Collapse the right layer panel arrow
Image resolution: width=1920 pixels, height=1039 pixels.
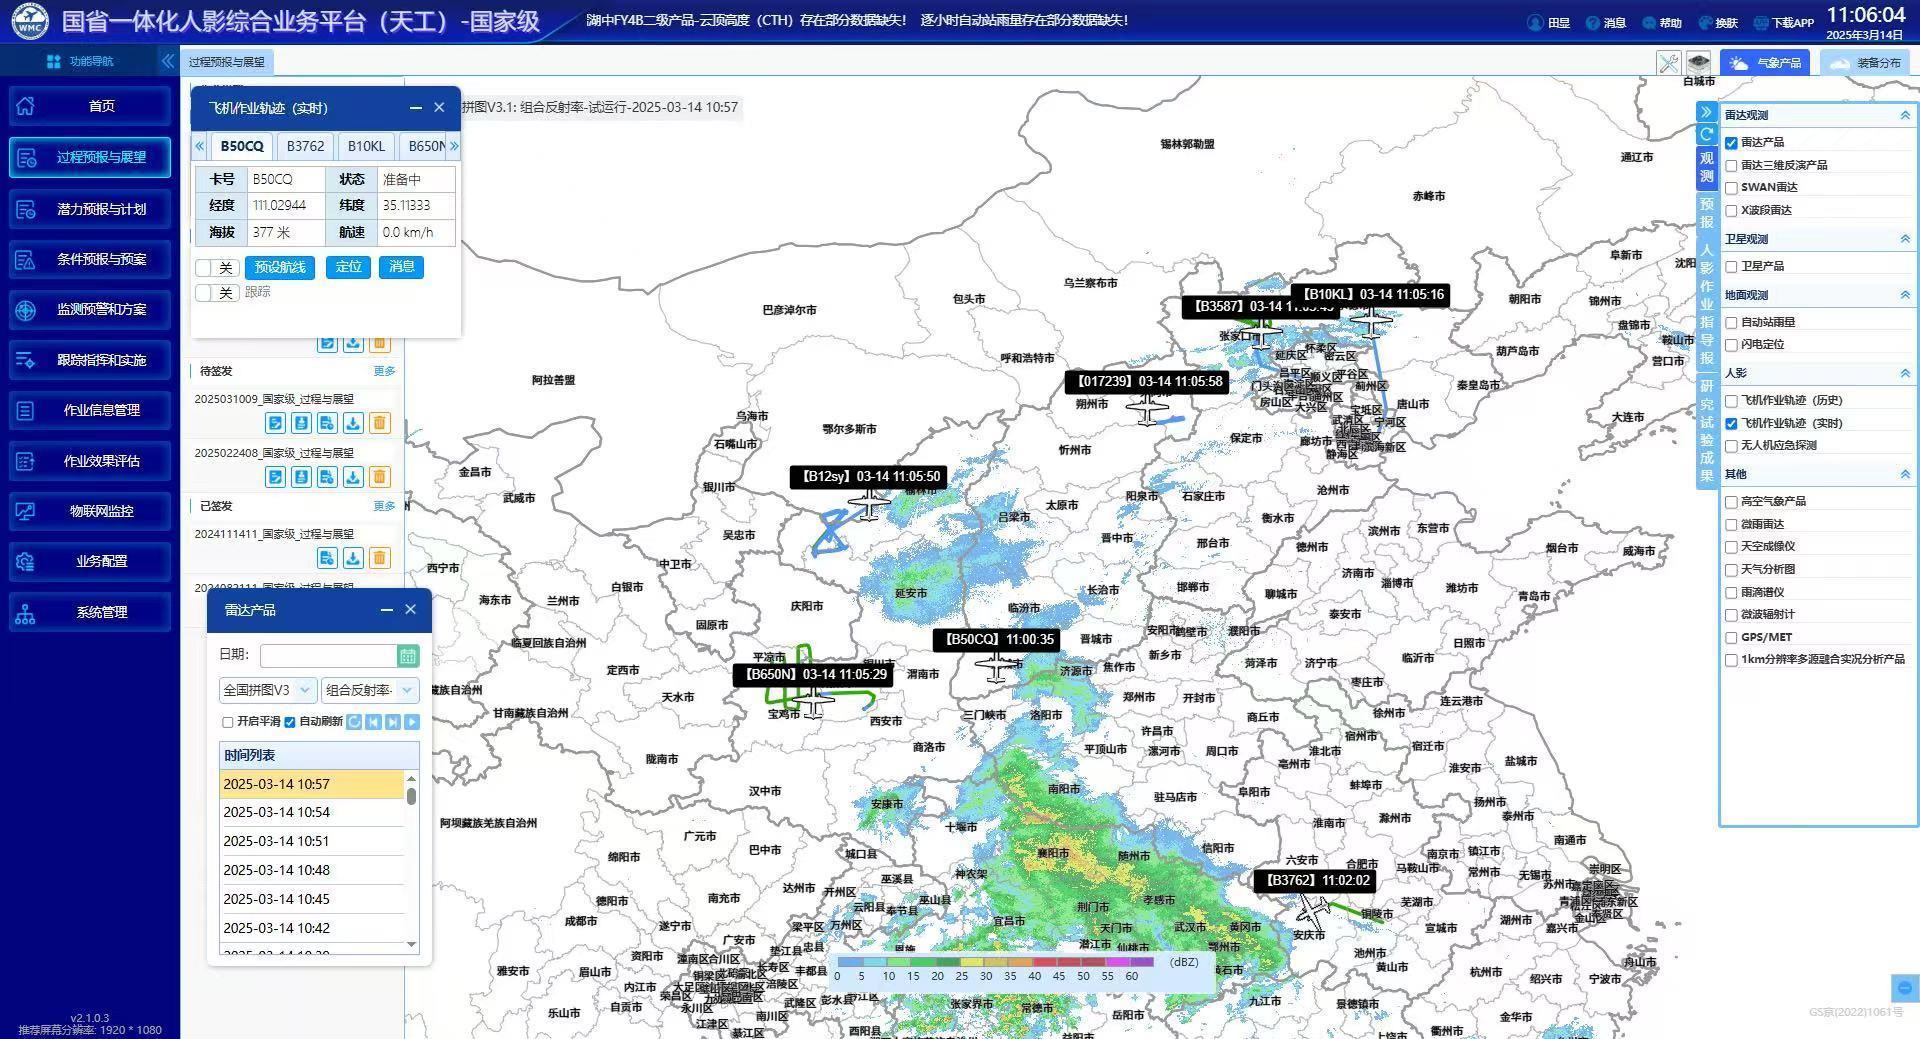[1706, 112]
